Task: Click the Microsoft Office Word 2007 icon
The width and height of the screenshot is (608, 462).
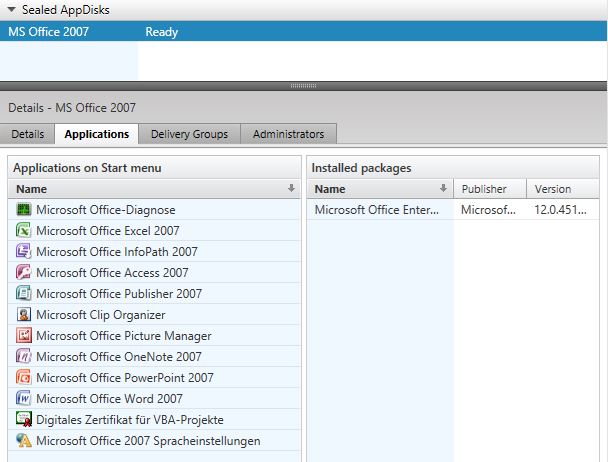Action: (24, 399)
